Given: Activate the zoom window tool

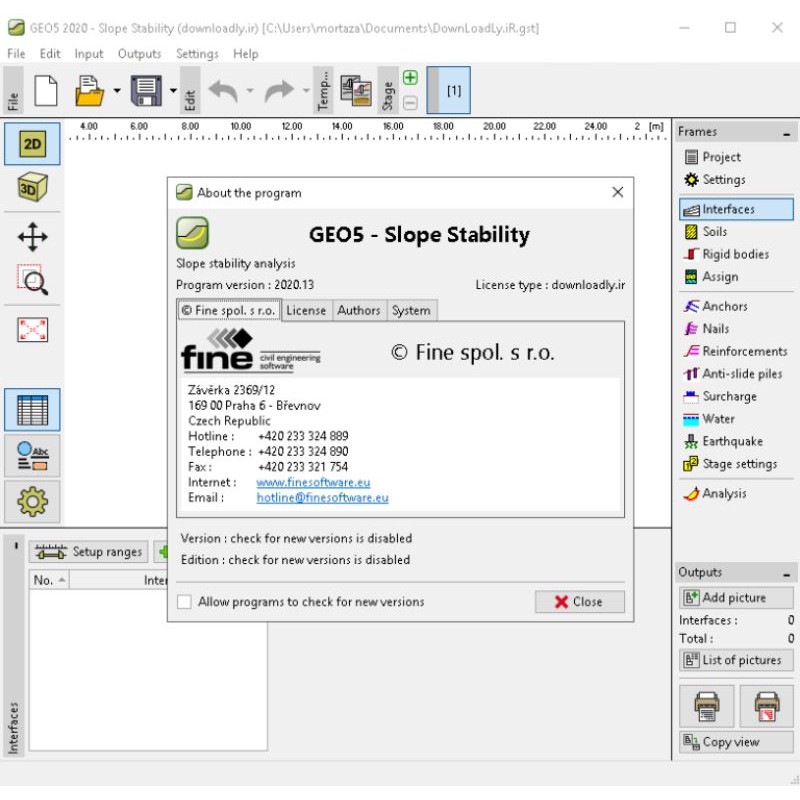Looking at the screenshot, I should point(32,280).
